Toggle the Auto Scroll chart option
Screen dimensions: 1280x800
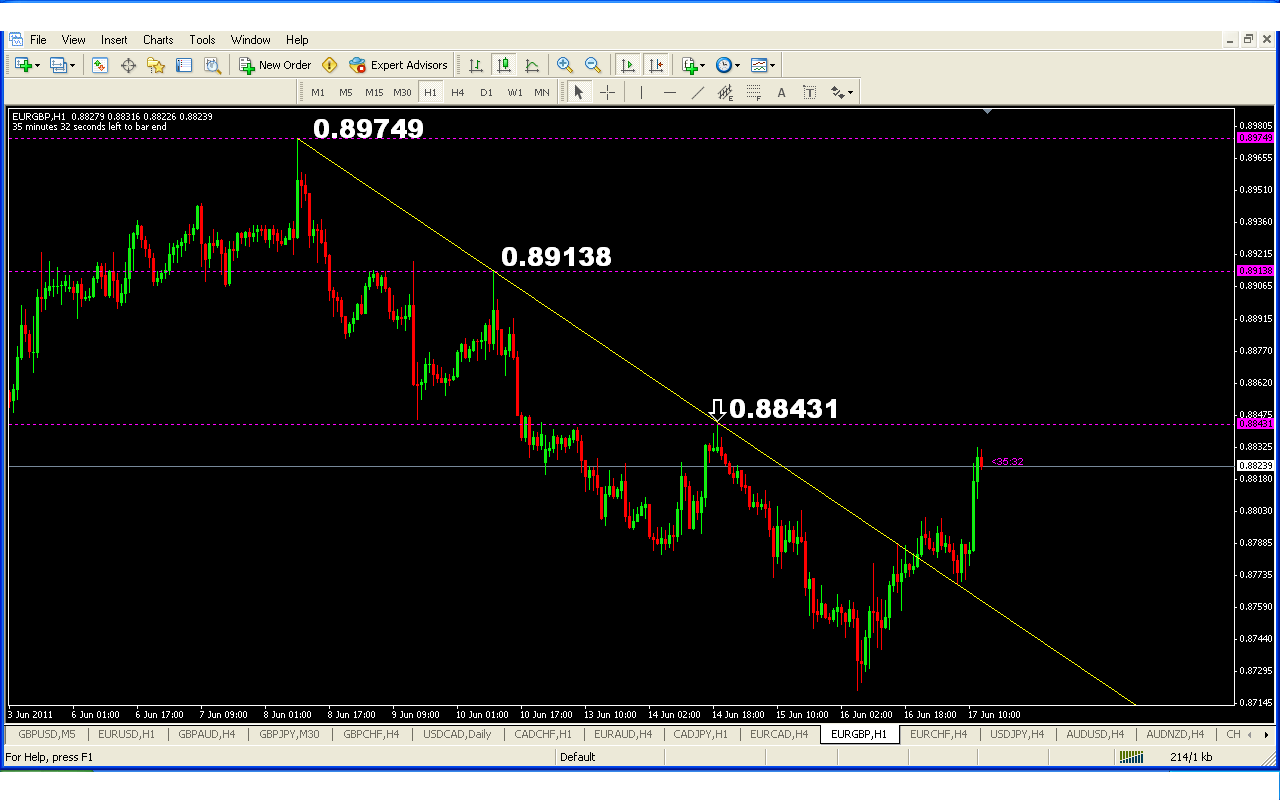pos(628,65)
